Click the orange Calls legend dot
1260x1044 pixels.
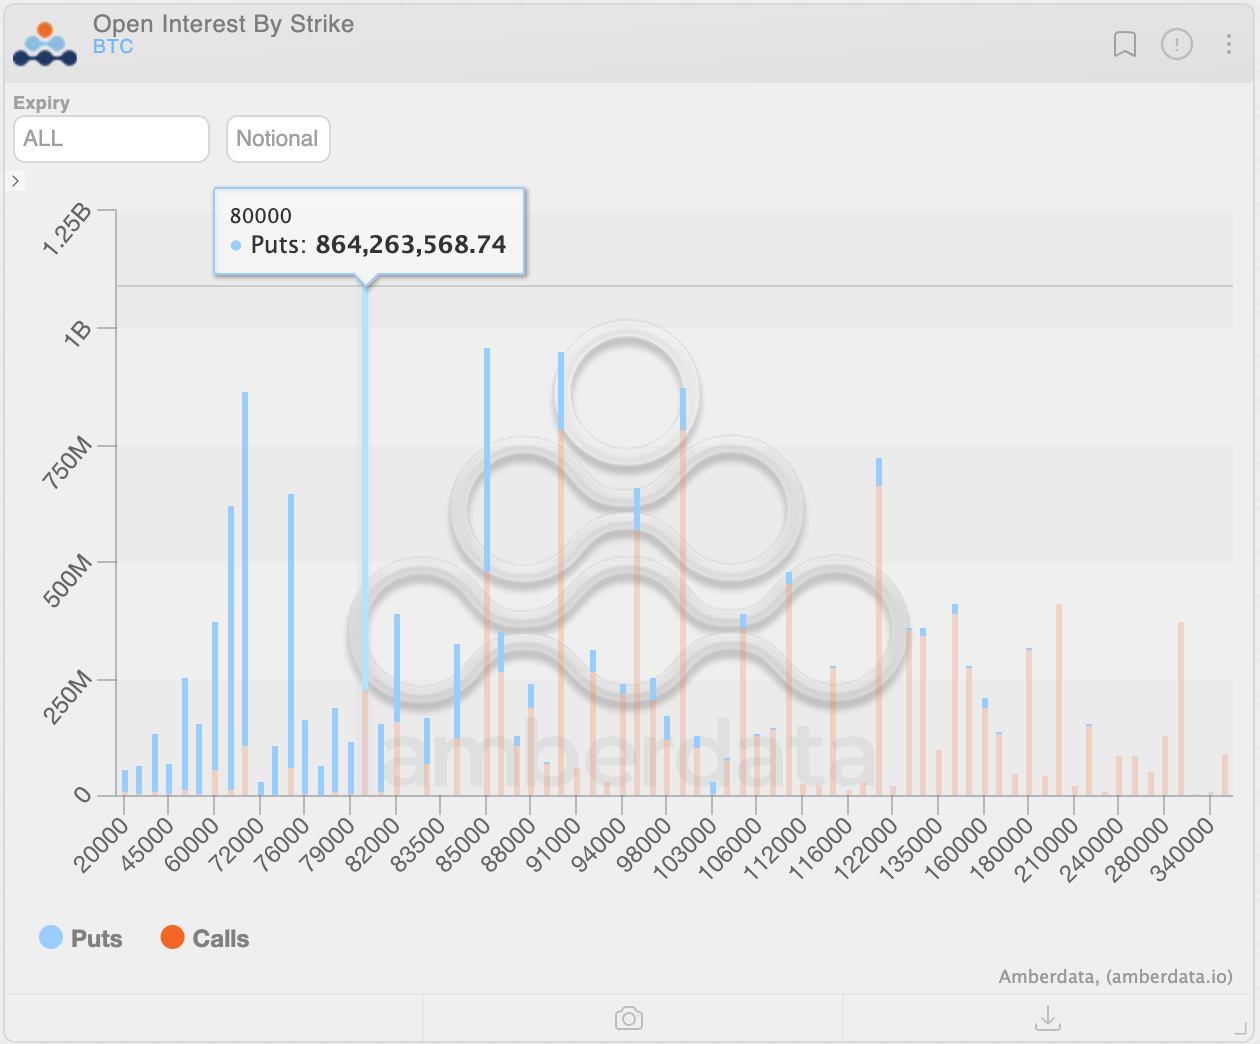pyautogui.click(x=172, y=937)
